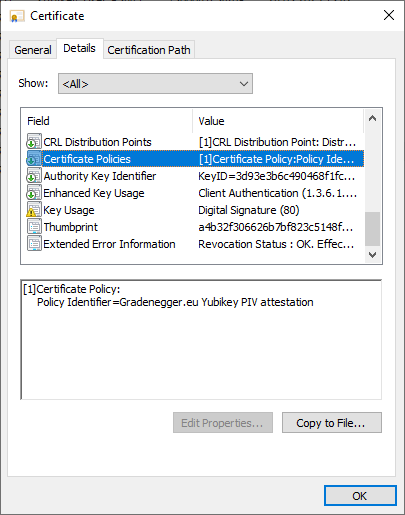Click the field list scrollbar thumb
Screen dimensions: 405x515
point(372,229)
